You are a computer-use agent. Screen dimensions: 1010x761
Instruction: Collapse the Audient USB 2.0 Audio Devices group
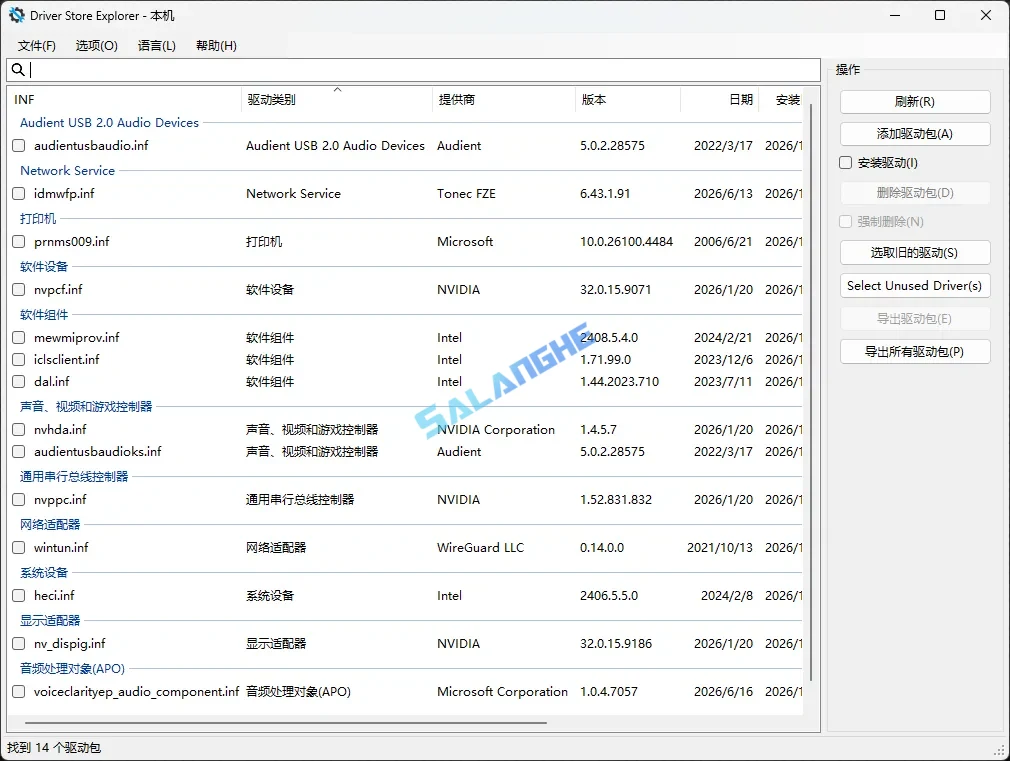(x=110, y=122)
